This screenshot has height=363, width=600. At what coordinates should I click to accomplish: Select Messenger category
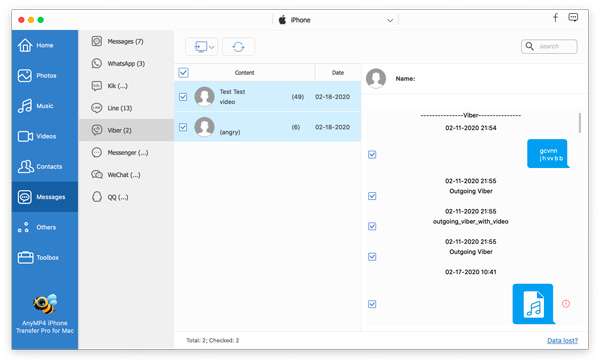[126, 153]
